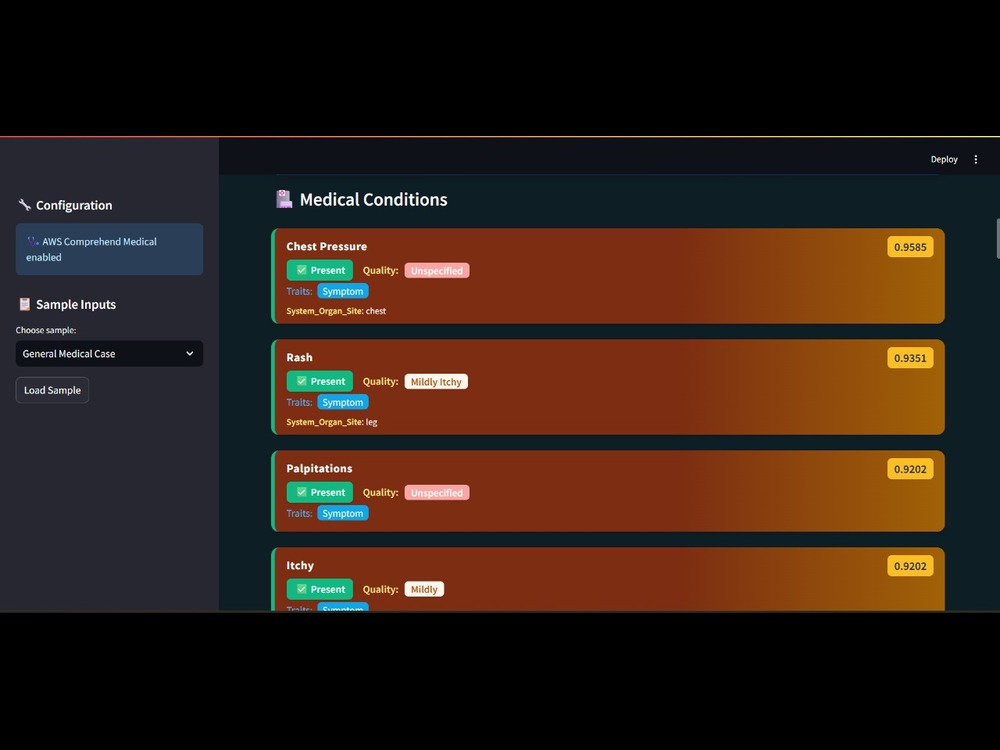Click the Mildly Itchy quality tag
Viewport: 1000px width, 750px height.
tap(436, 381)
